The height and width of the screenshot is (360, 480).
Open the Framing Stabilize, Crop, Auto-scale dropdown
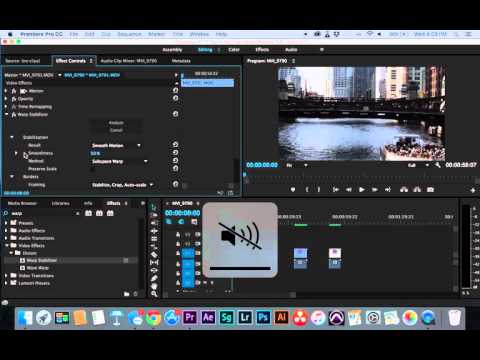(x=123, y=184)
